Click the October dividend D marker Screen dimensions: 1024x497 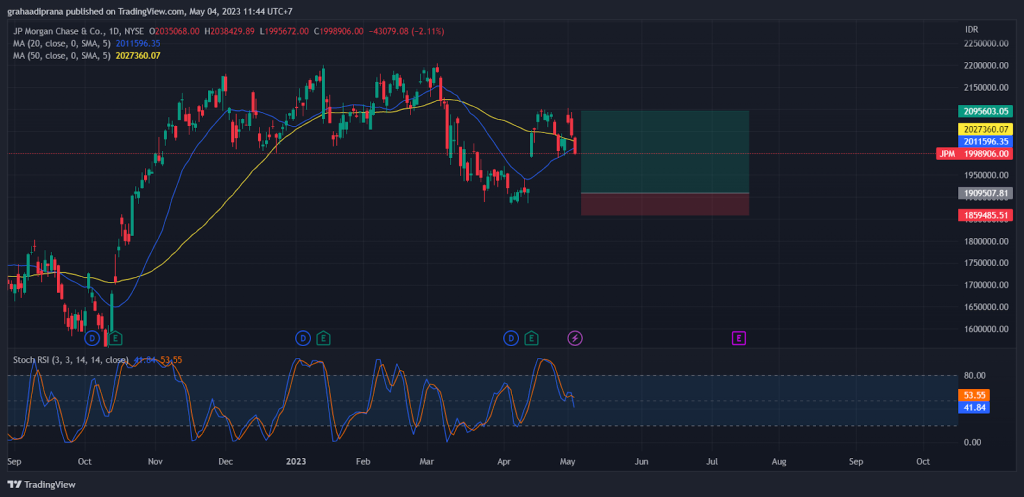[x=92, y=338]
